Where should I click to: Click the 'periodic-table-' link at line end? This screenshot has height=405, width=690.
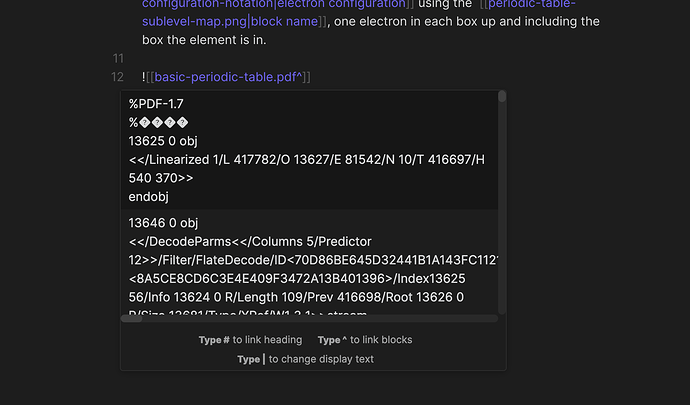532,4
